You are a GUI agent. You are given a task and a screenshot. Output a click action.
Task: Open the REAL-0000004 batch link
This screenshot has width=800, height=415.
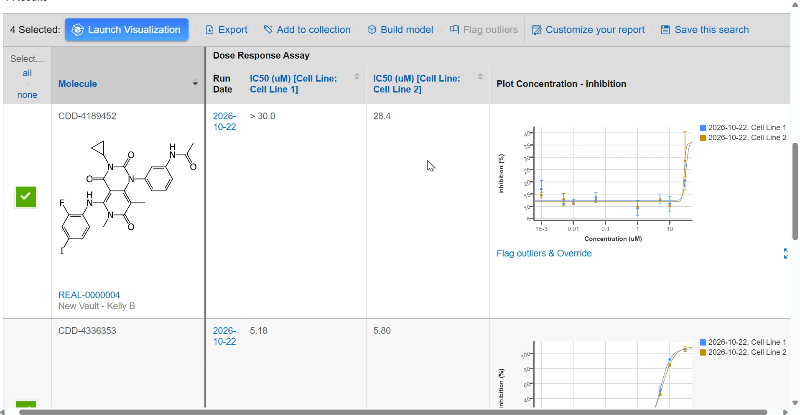[x=89, y=295]
